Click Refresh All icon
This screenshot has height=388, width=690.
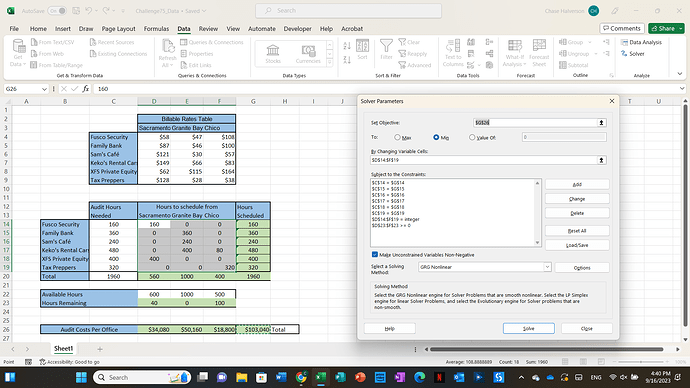[168, 47]
